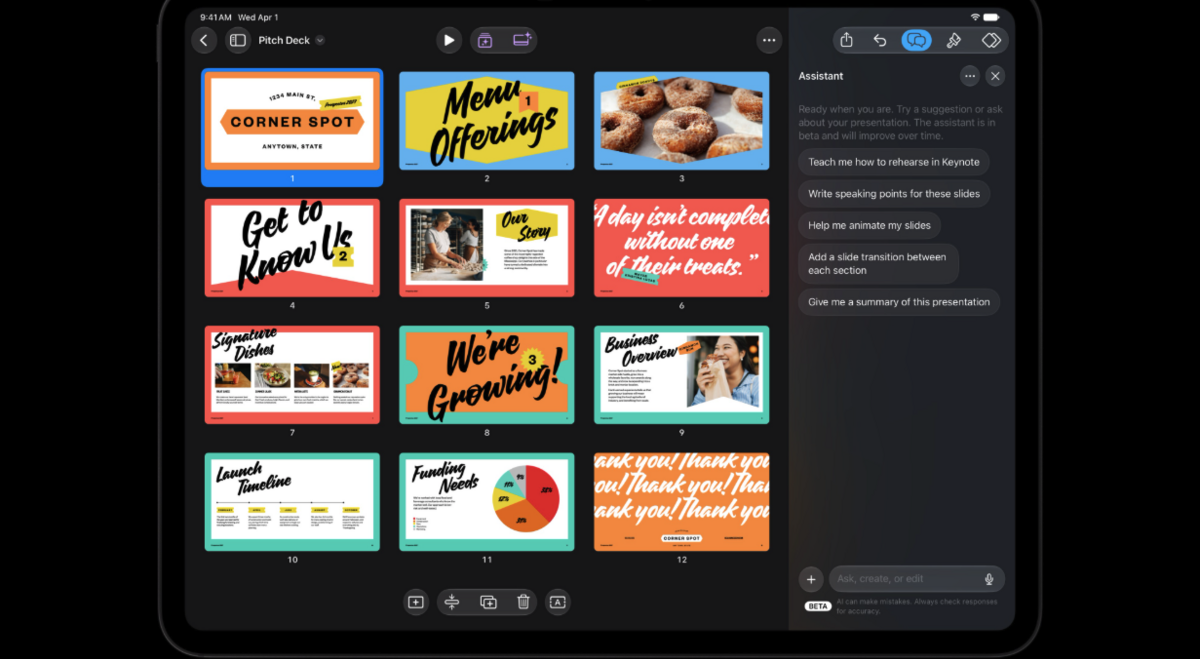Screen dimensions: 1200x659
Task: Select the Menu Offerings slide thumbnail
Action: 487,121
